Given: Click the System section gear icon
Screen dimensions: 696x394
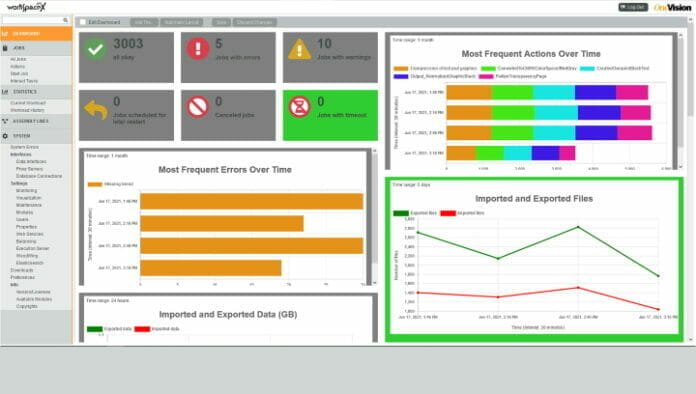Looking at the screenshot, I should point(5,136).
